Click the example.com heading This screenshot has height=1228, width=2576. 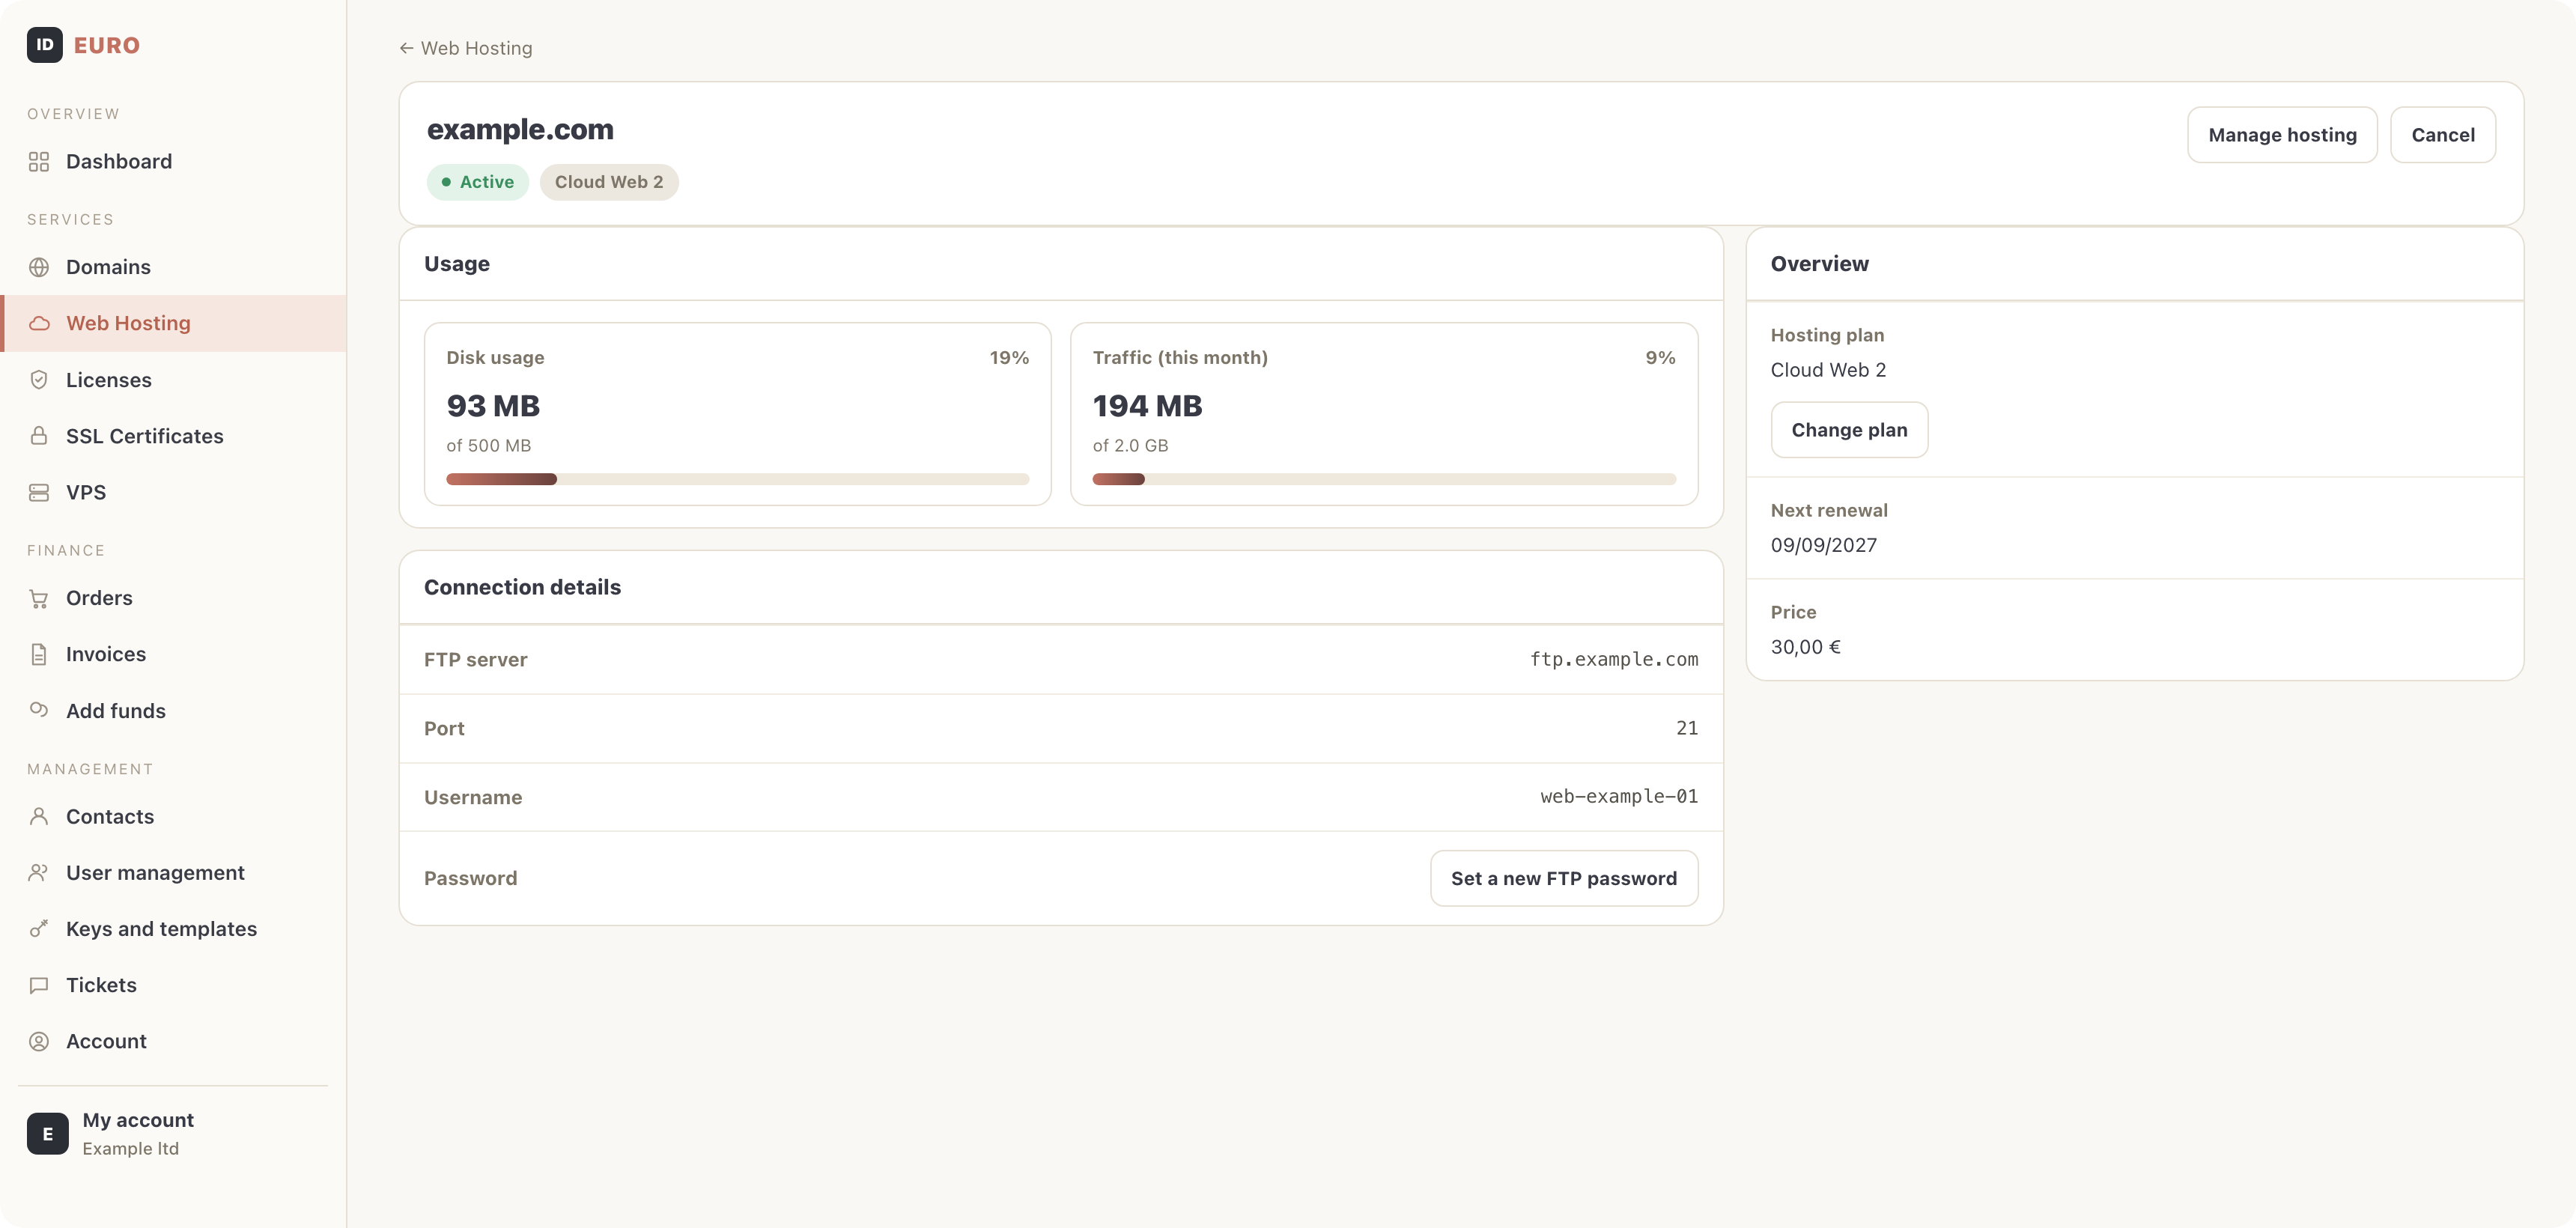pos(520,129)
